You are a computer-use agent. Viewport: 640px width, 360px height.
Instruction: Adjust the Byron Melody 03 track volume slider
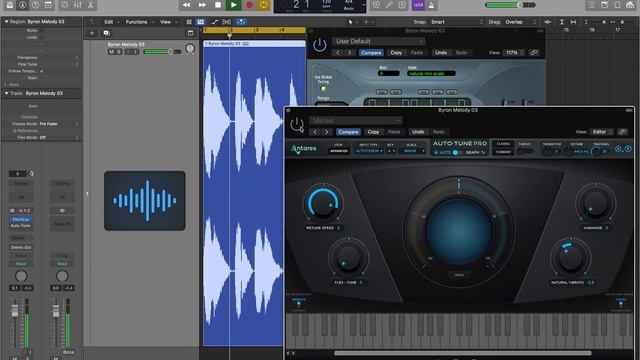click(x=162, y=52)
